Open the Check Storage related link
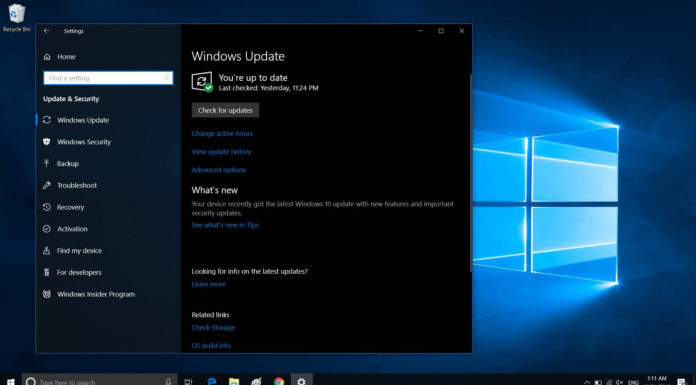 (213, 327)
